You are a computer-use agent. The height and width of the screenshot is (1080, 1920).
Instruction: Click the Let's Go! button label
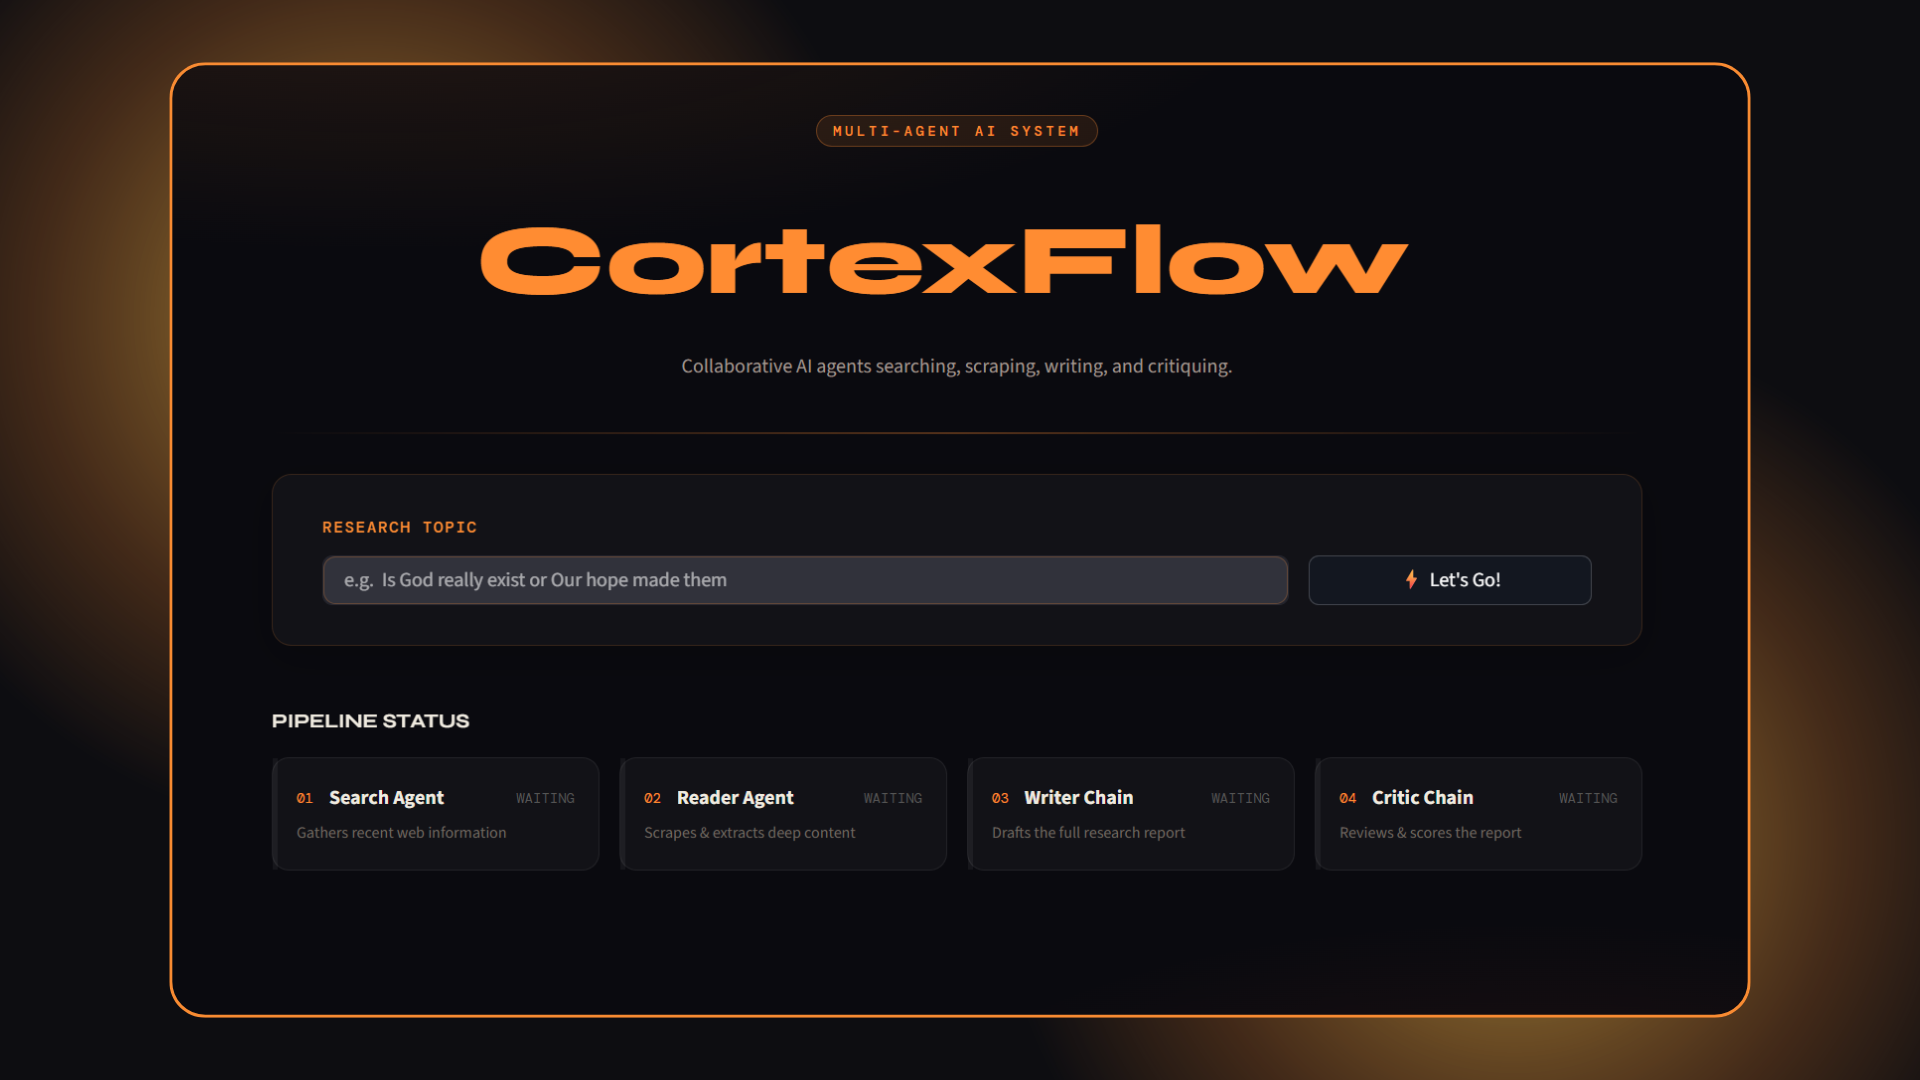point(1465,580)
